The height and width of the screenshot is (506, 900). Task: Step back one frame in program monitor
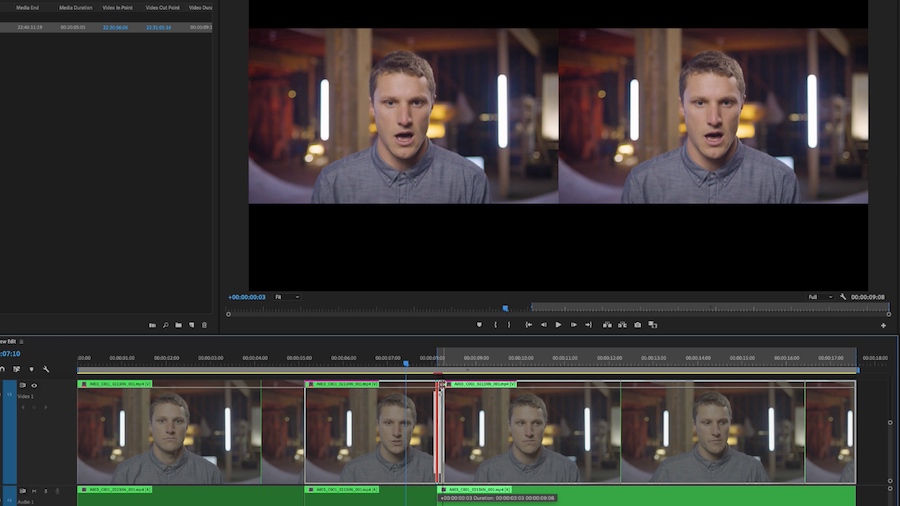(544, 325)
